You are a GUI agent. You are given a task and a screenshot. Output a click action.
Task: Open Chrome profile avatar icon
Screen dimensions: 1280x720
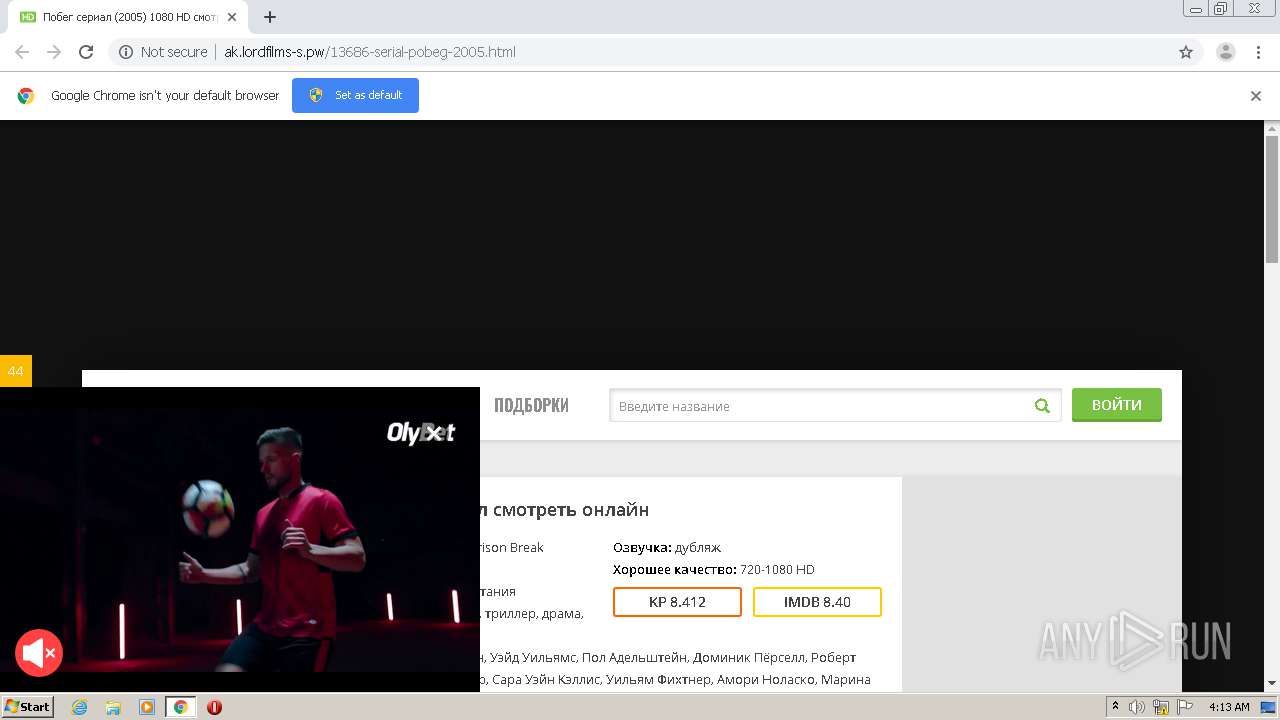(x=1226, y=52)
